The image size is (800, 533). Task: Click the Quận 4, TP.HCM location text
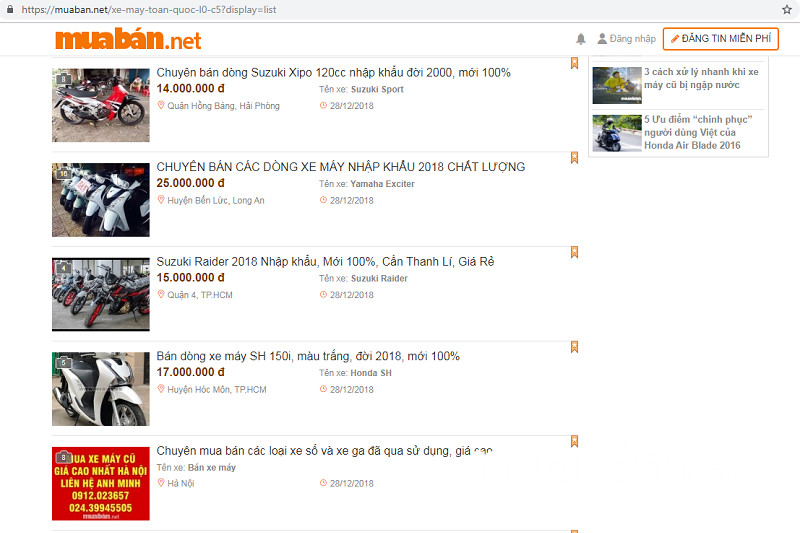[x=200, y=295]
